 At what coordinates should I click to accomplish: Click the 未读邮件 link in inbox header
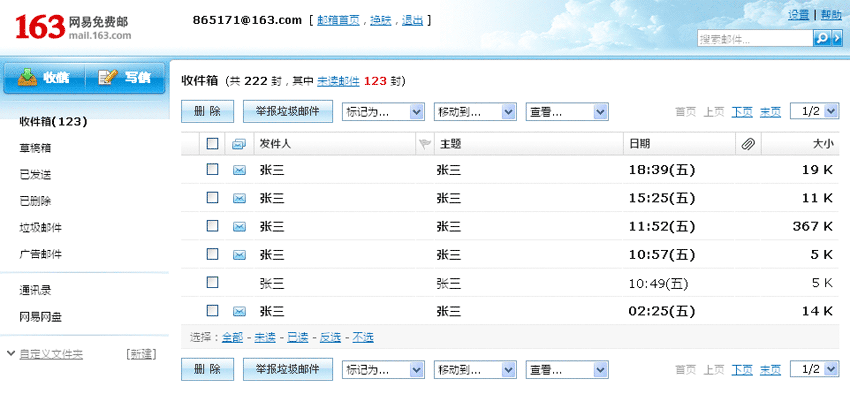pyautogui.click(x=338, y=81)
